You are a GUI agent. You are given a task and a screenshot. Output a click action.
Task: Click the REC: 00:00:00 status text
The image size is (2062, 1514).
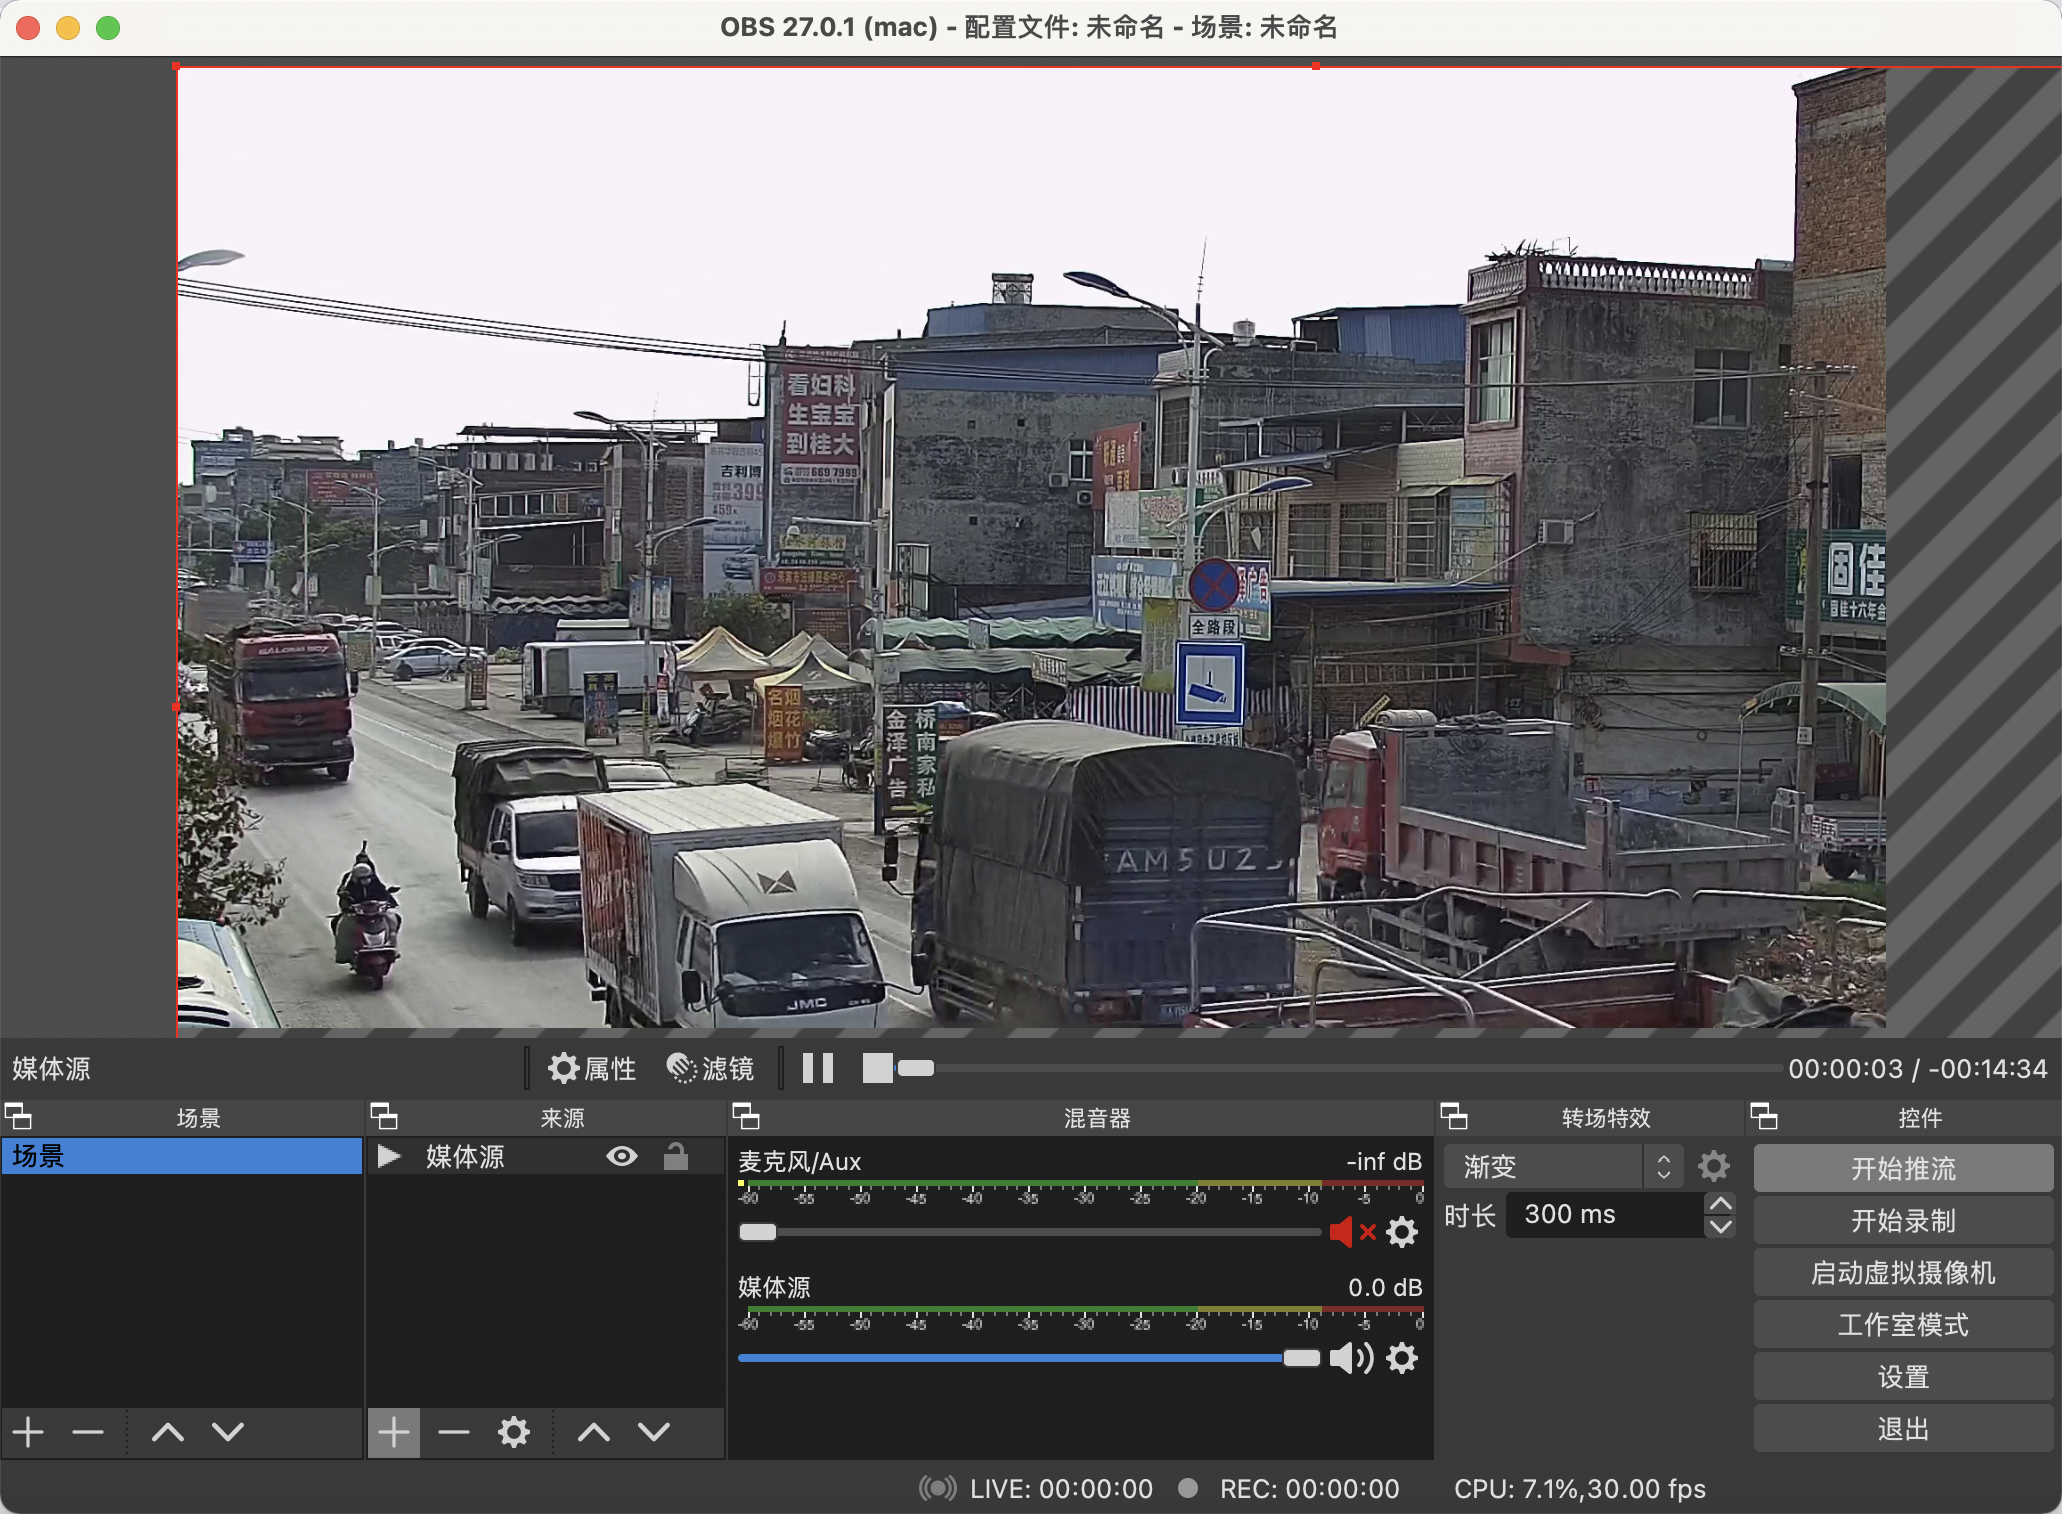click(x=1309, y=1489)
